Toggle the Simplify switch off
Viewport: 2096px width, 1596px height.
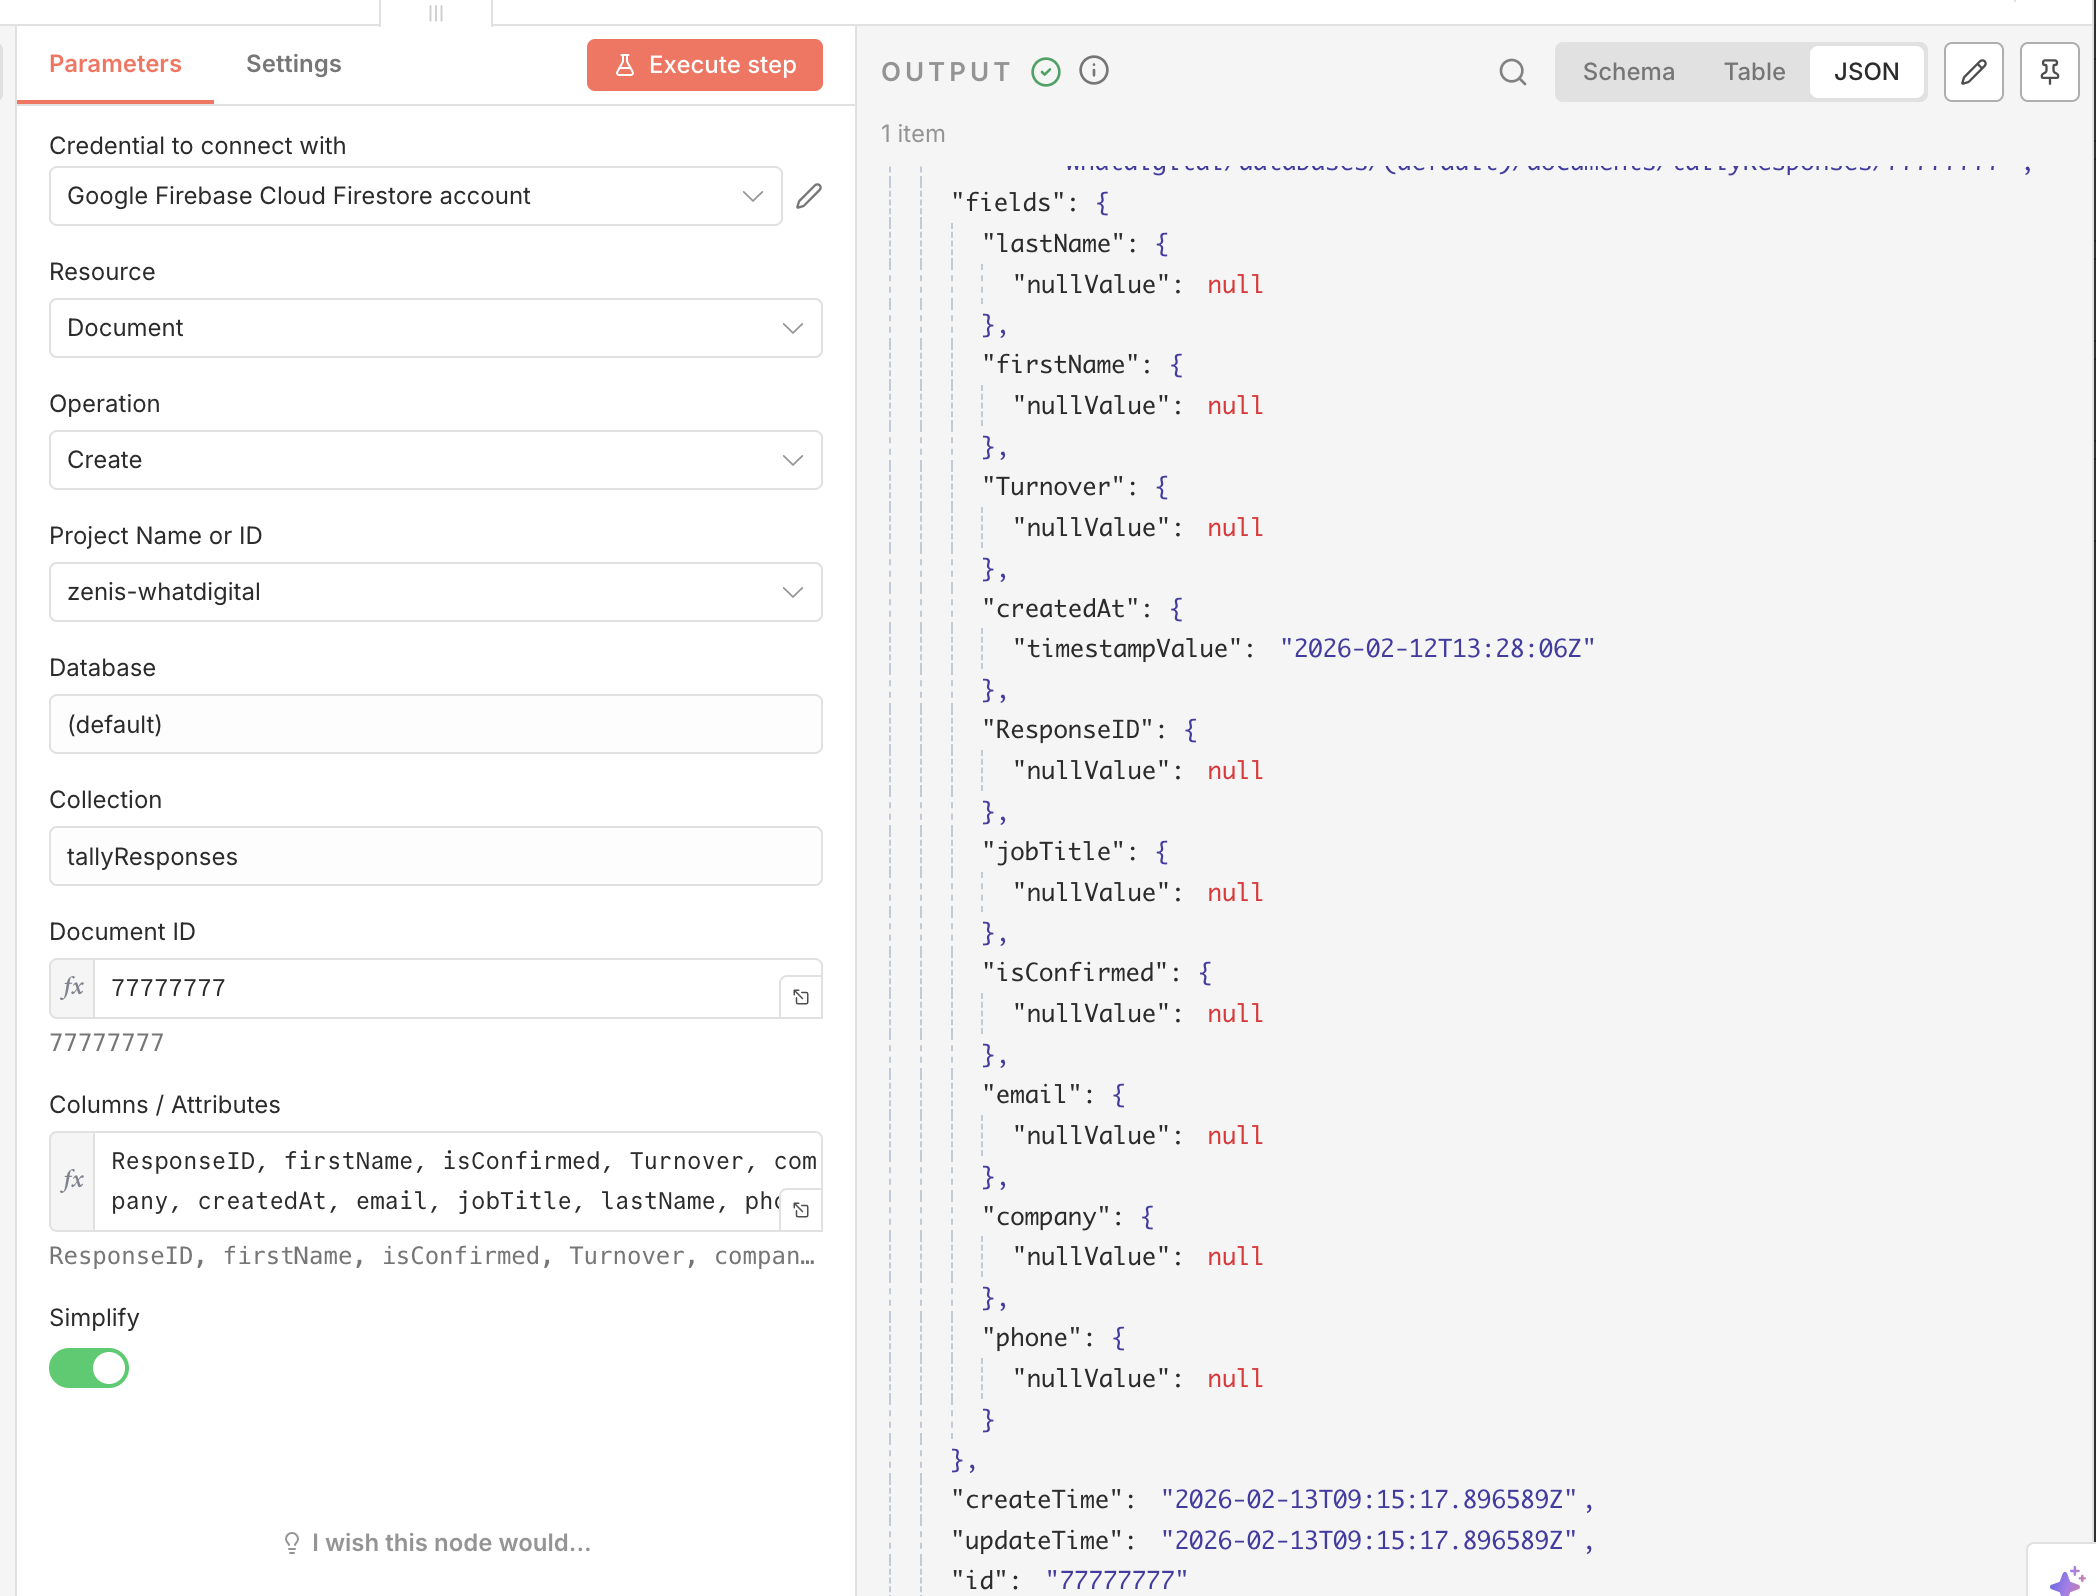point(89,1368)
